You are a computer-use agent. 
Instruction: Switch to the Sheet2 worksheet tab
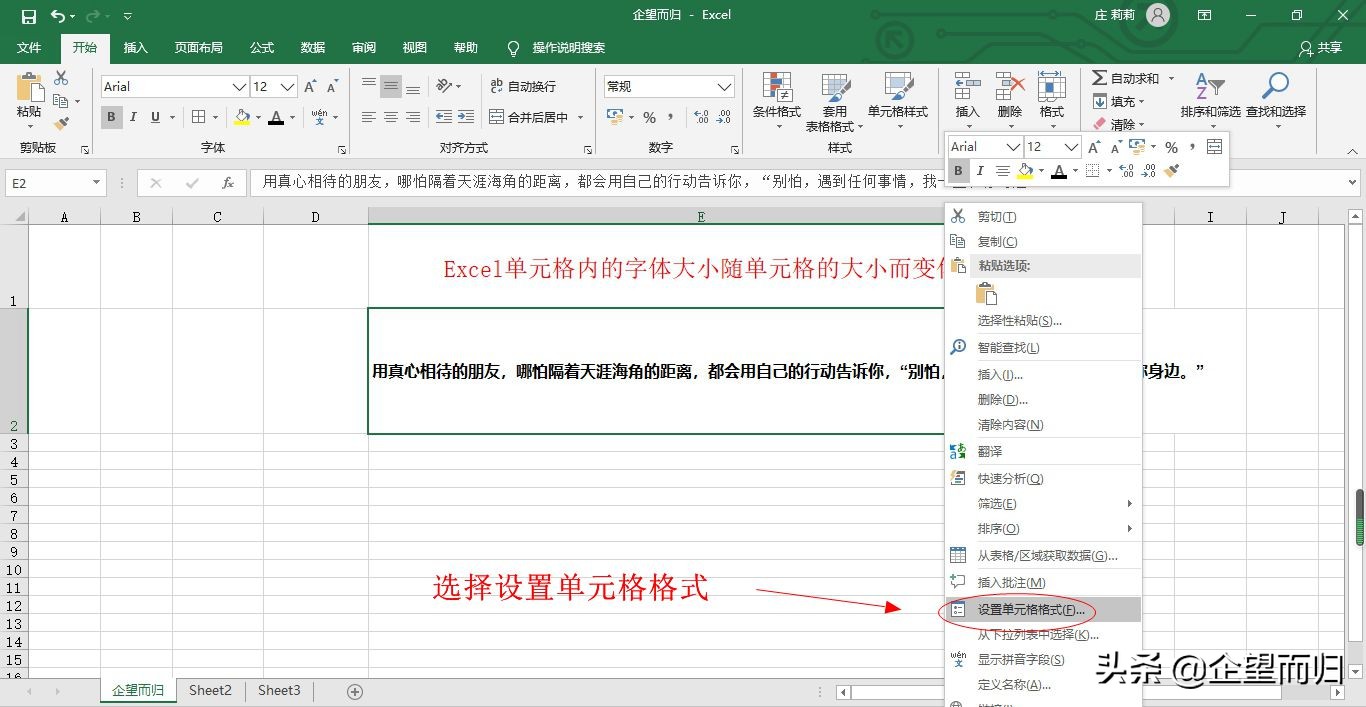click(x=209, y=690)
